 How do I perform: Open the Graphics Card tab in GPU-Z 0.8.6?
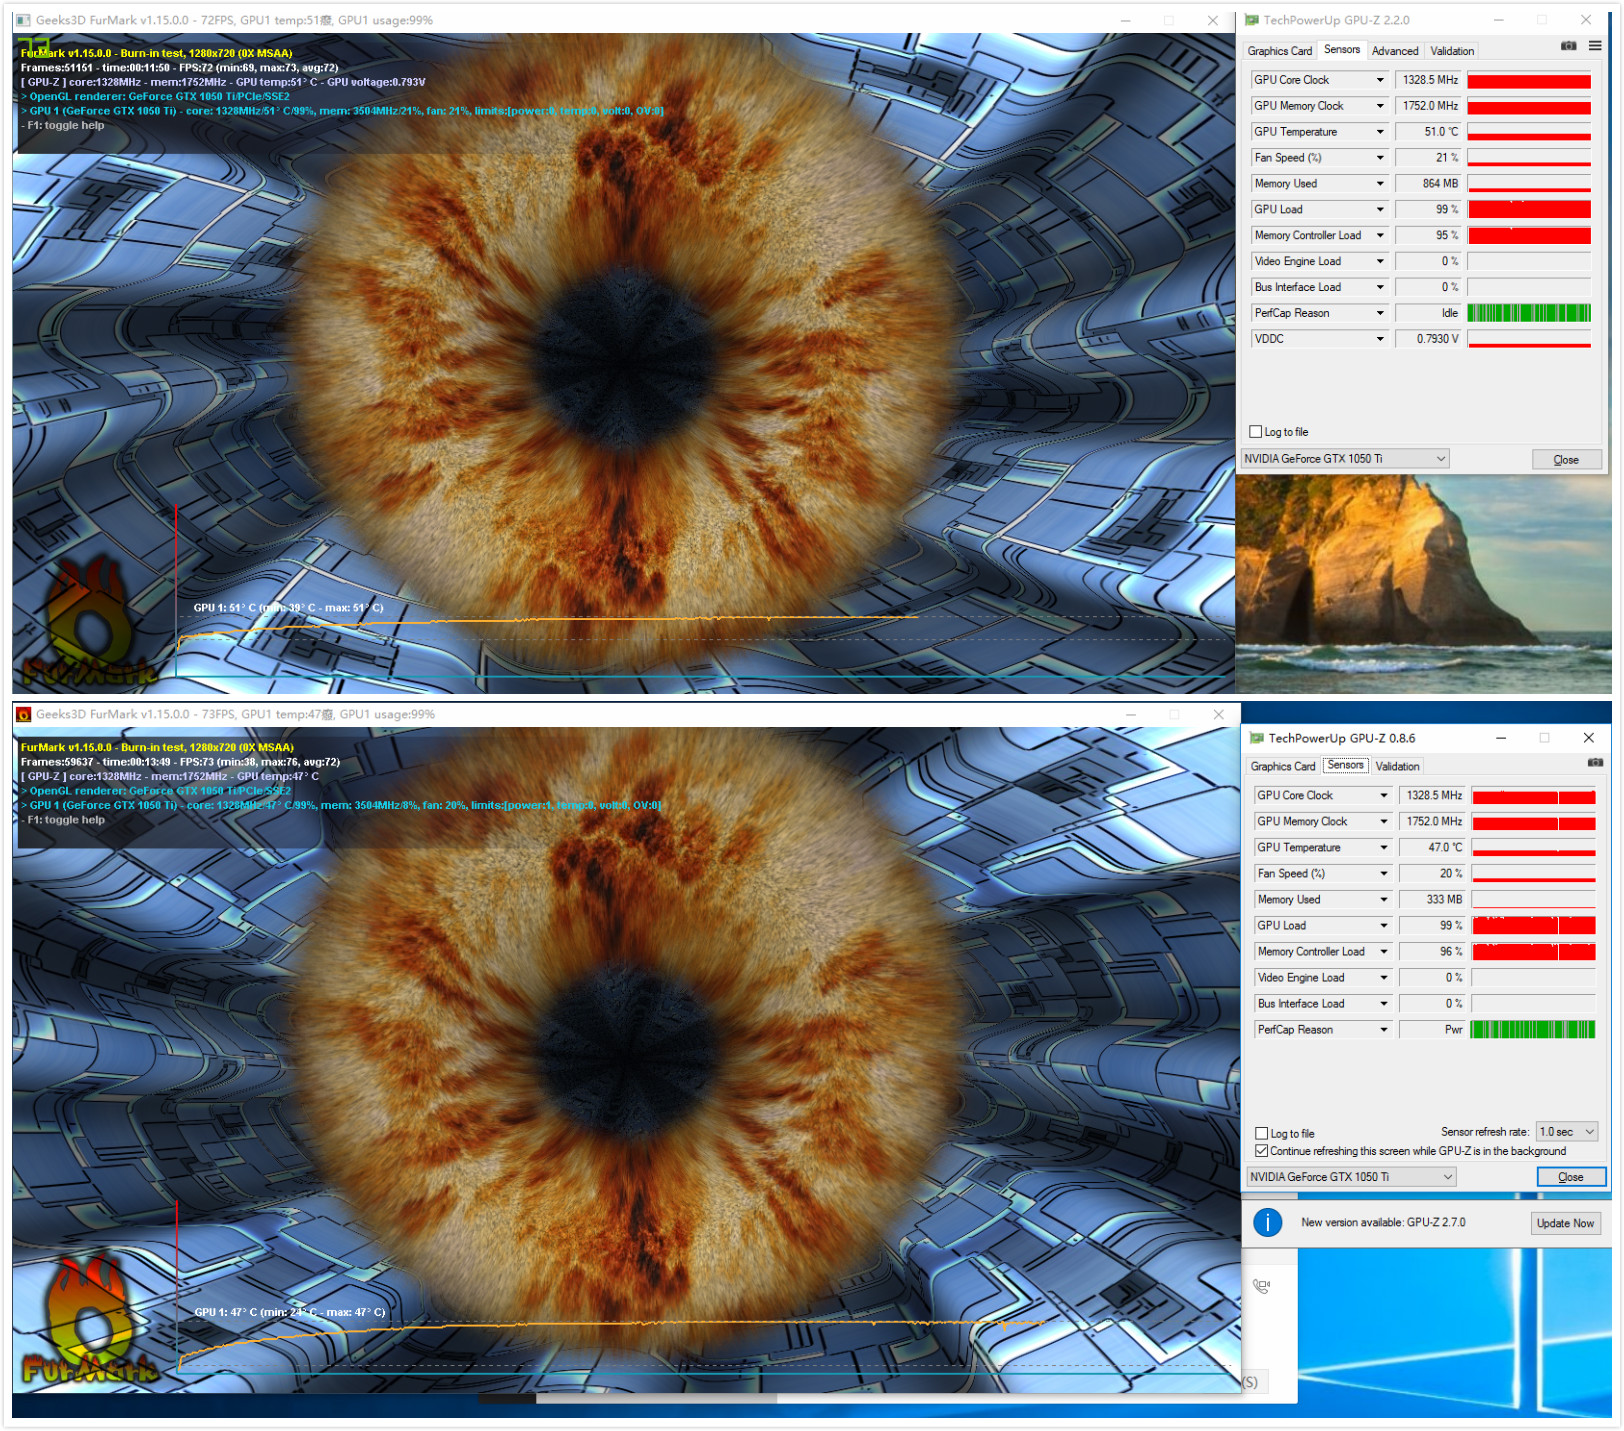click(x=1282, y=766)
